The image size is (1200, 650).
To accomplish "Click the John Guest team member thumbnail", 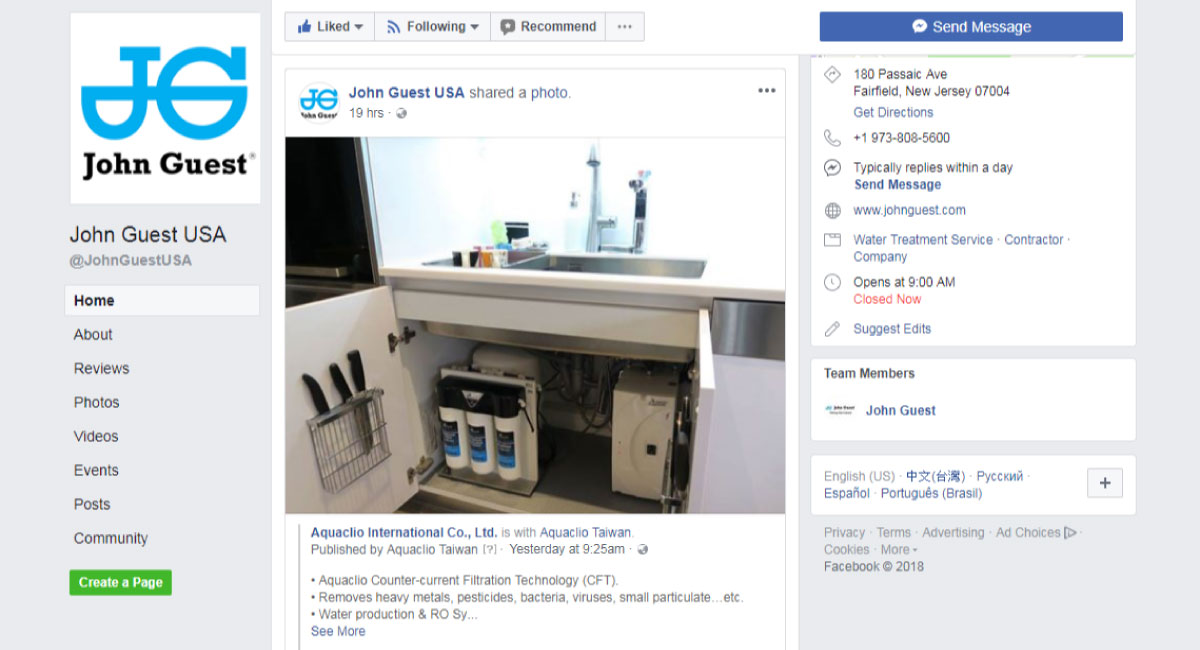I will tap(839, 410).
